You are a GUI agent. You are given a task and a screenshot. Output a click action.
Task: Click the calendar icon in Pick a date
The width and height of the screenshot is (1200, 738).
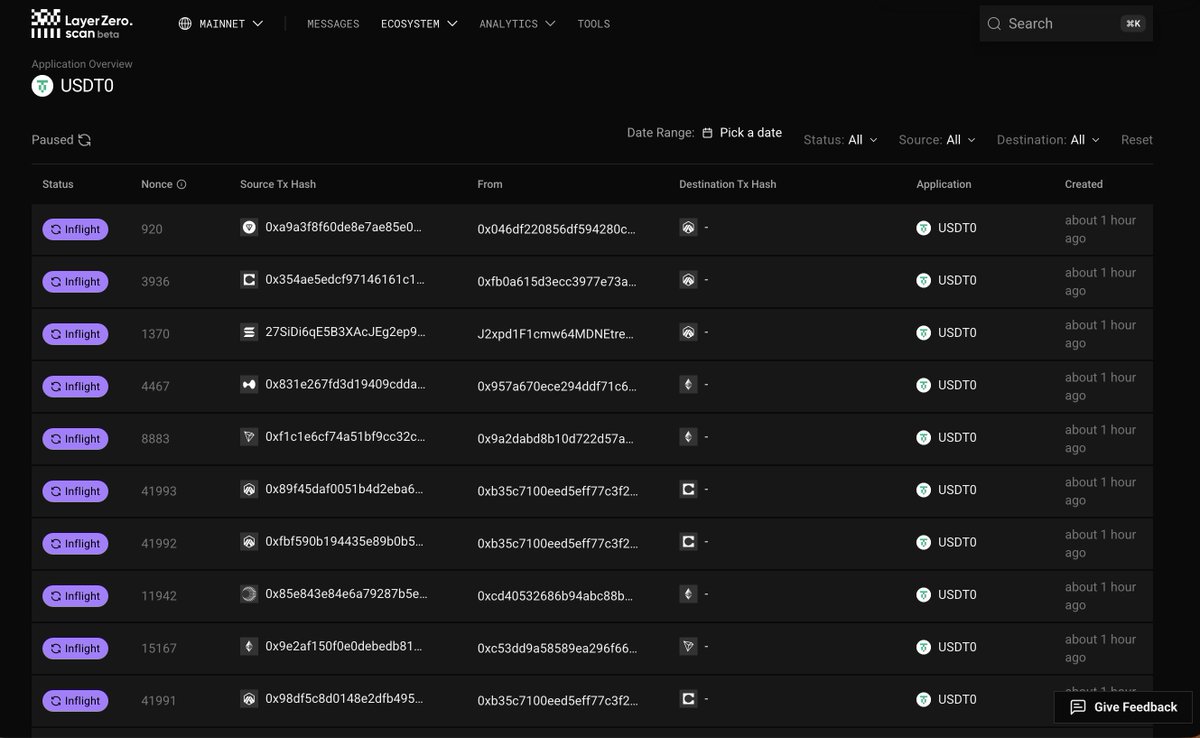(707, 133)
